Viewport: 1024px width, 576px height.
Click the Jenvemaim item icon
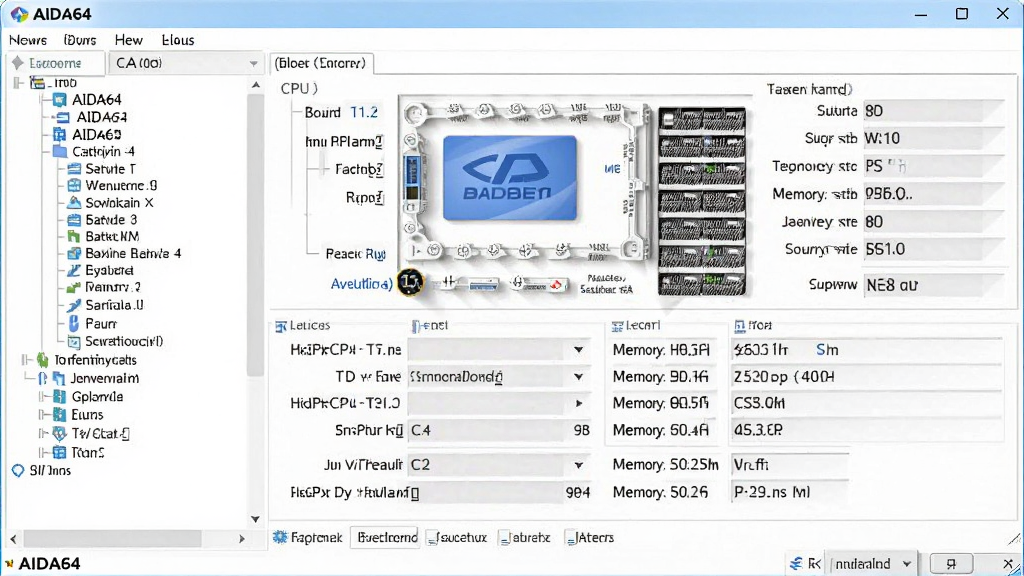click(x=59, y=378)
